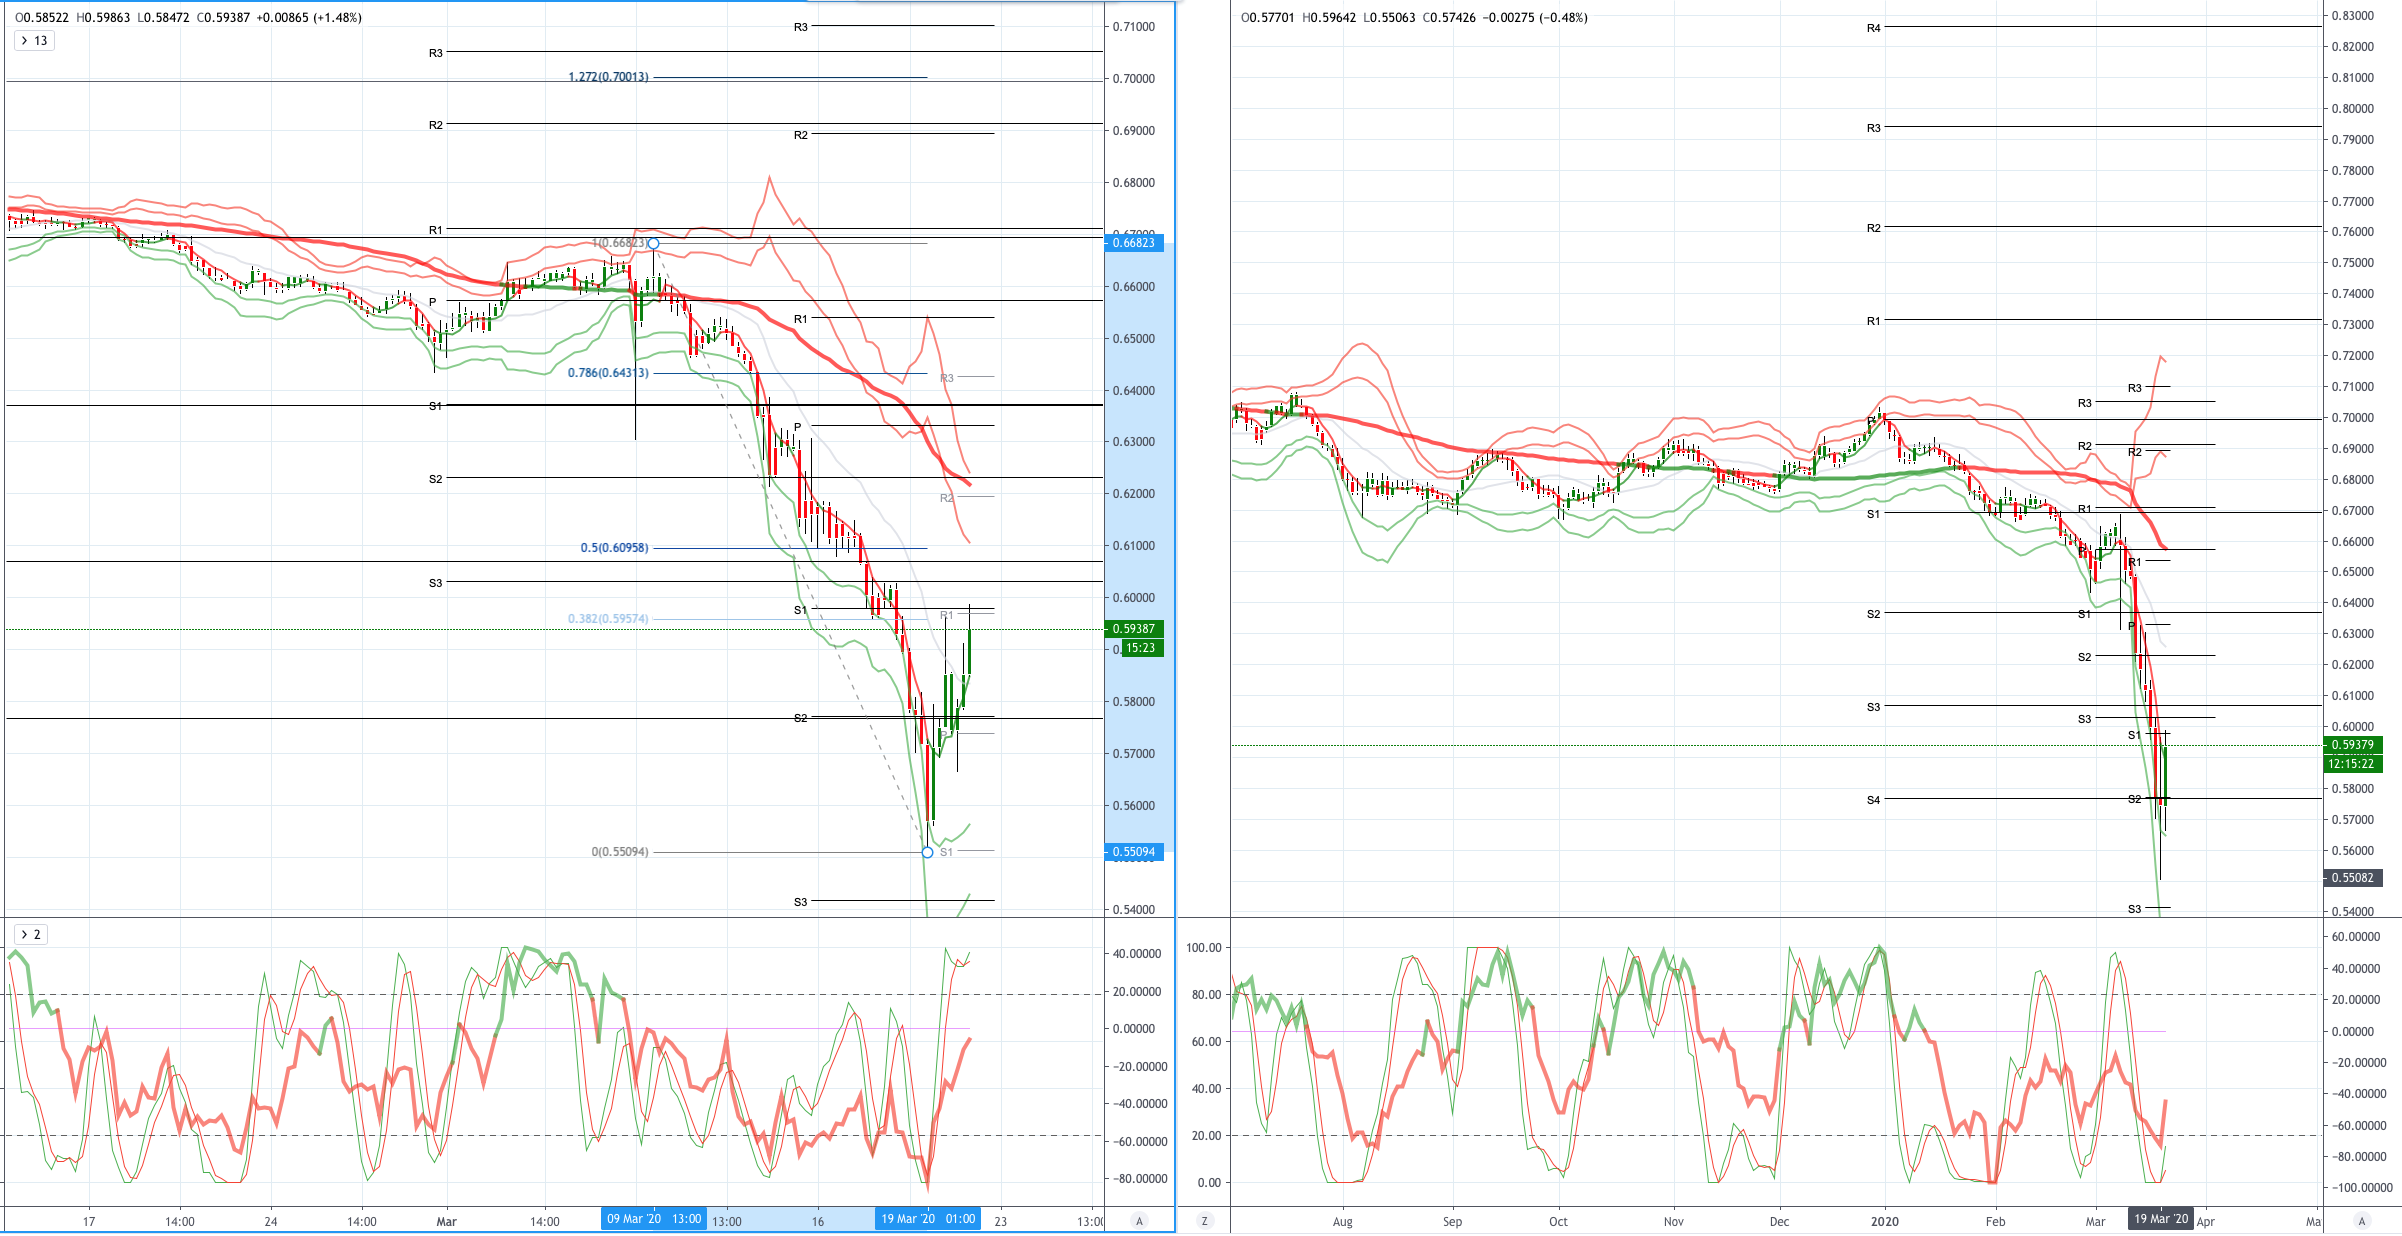
Task: Click the 09 Mar '20 13:00 time marker
Action: point(654,1219)
